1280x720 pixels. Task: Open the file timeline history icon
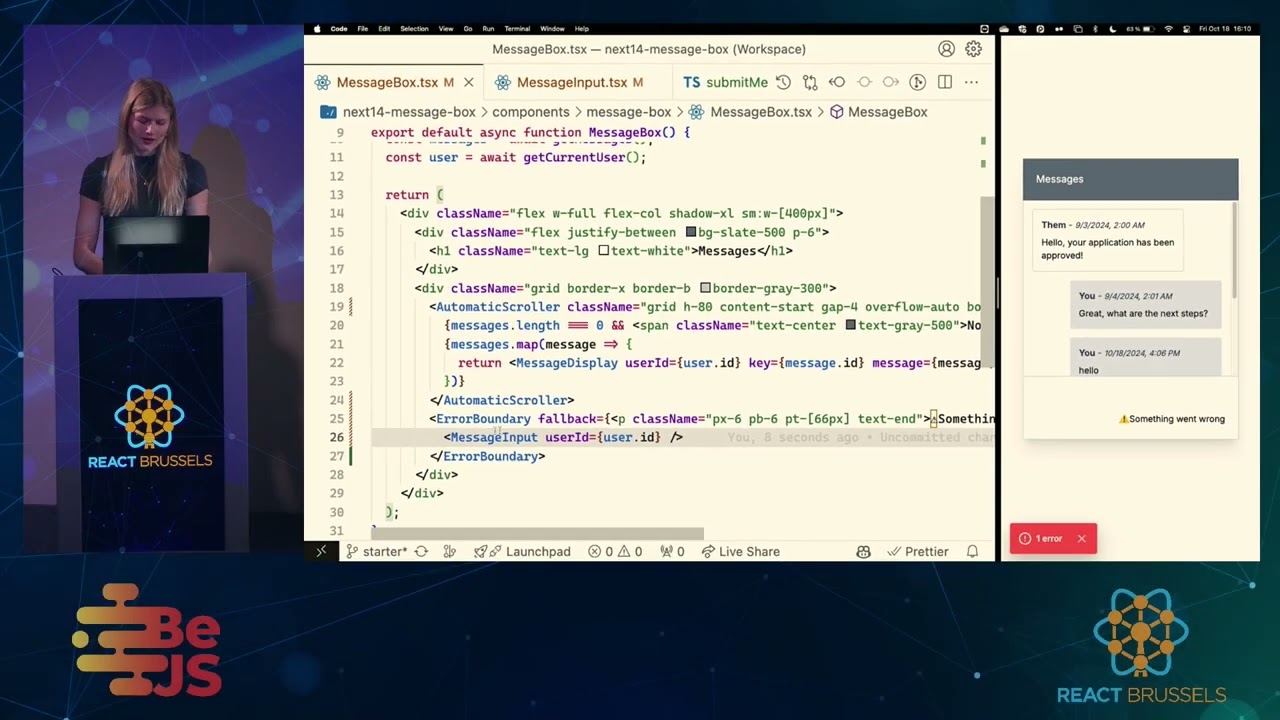[783, 82]
